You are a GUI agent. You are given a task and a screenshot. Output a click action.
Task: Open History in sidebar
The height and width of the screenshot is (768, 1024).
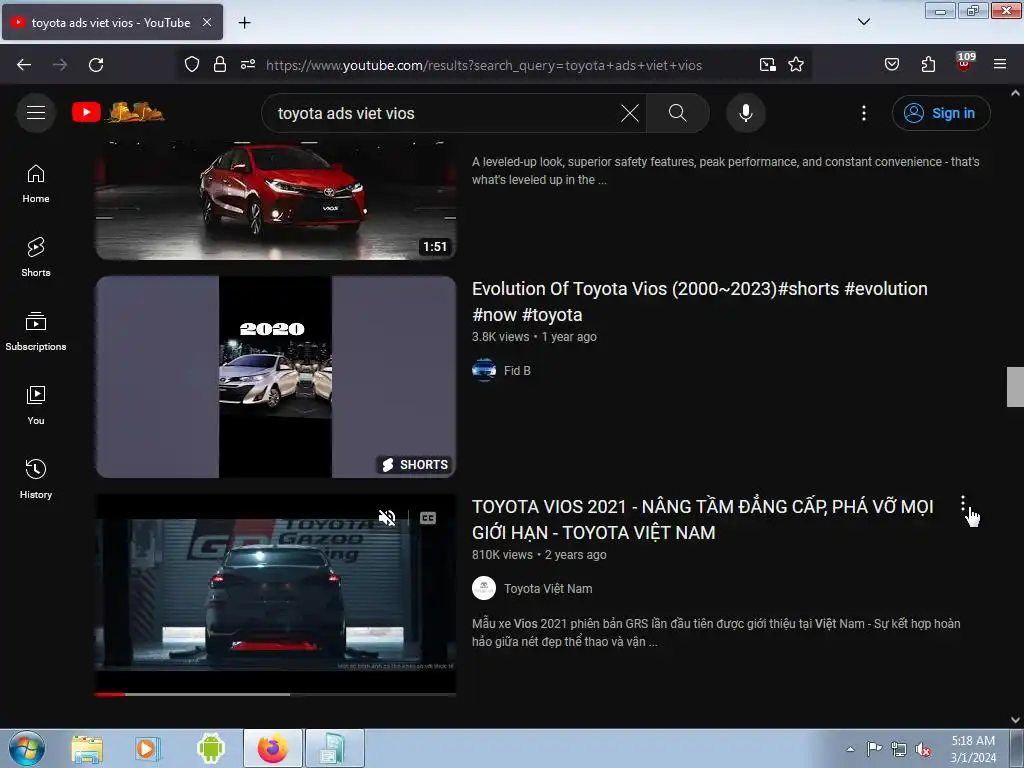click(x=36, y=479)
